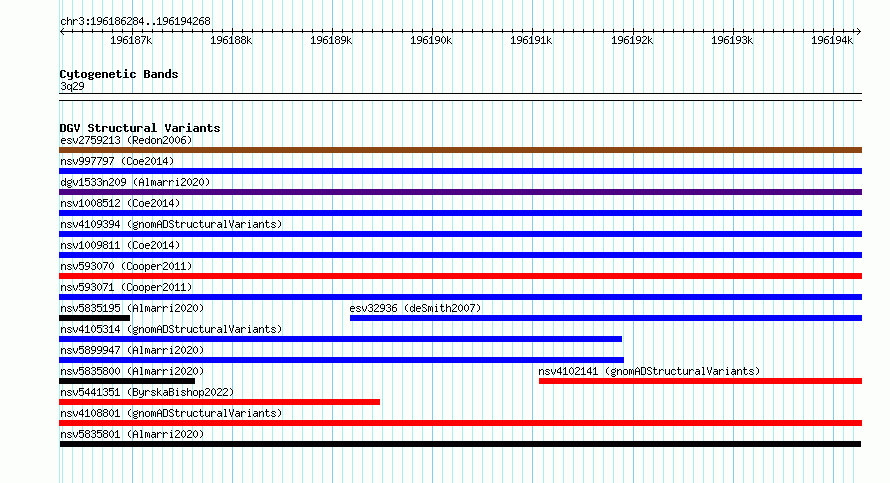Image resolution: width=890 pixels, height=483 pixels.
Task: Click ruler position 196194k
Action: tap(832, 40)
